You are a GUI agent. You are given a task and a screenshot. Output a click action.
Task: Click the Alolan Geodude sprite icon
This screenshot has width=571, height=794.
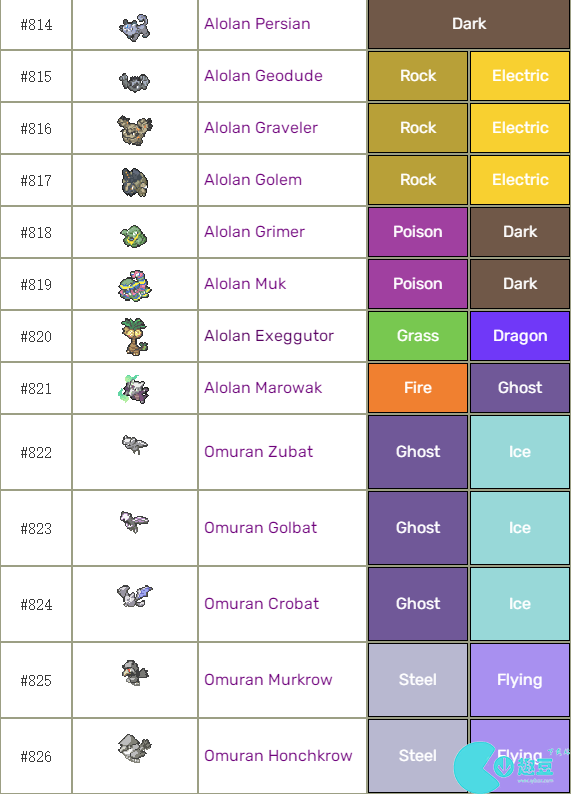pos(134,81)
